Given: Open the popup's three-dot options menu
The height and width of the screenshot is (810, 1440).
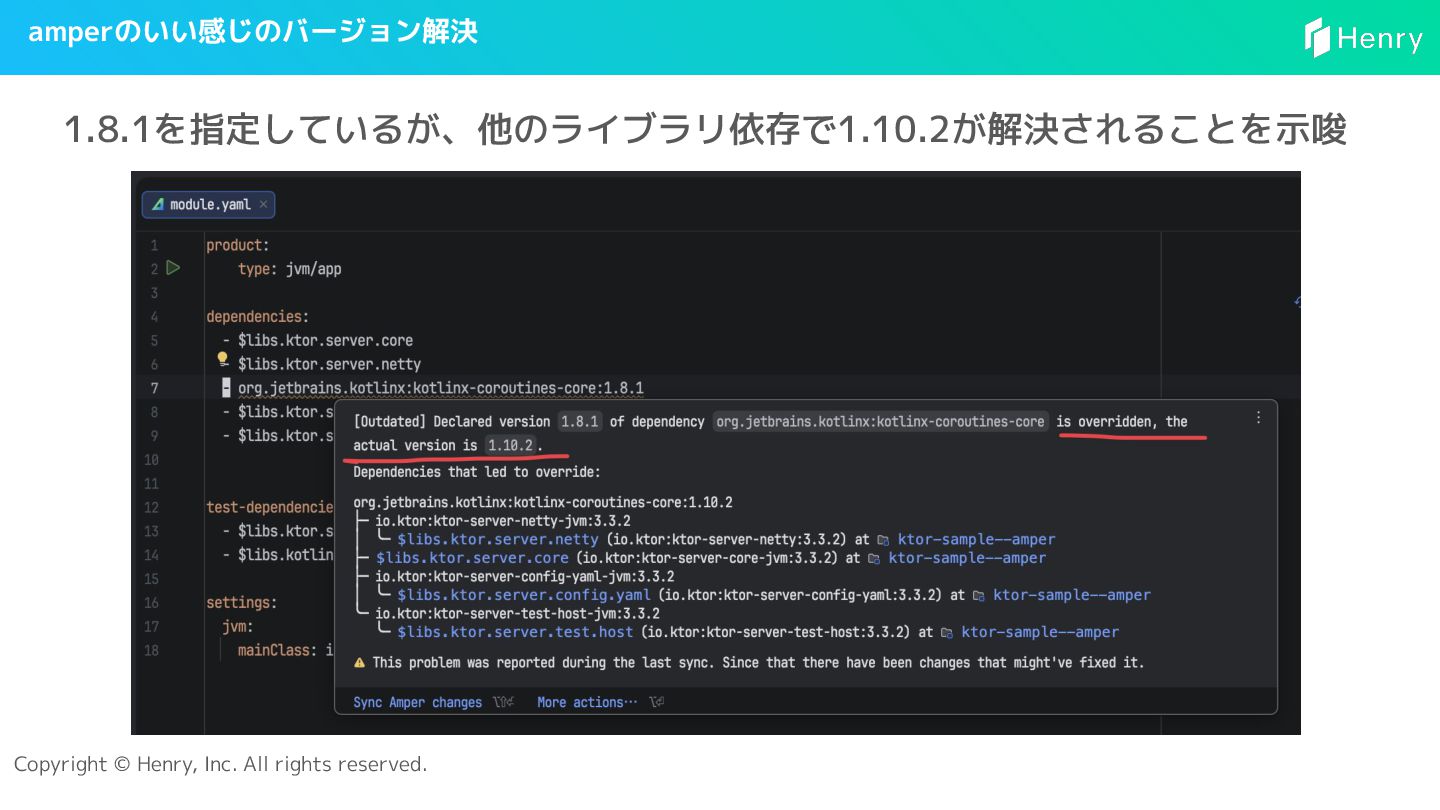Looking at the screenshot, I should pyautogui.click(x=1258, y=418).
